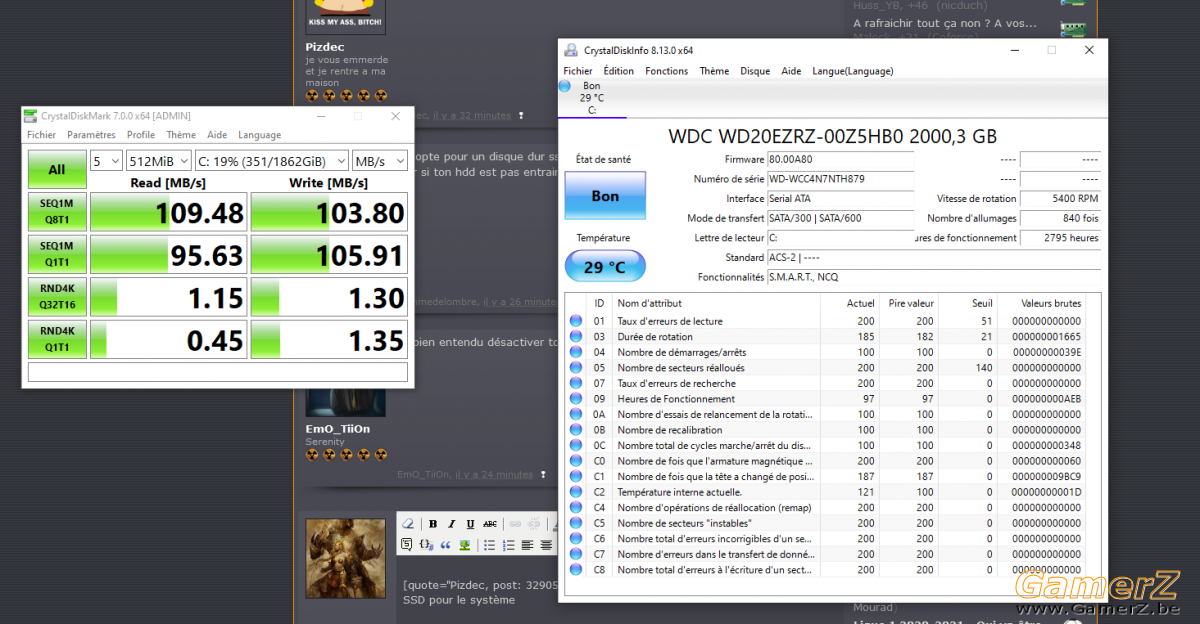Open Fichier menu in CrystalDiskInfo
The width and height of the screenshot is (1200, 624).
pyautogui.click(x=578, y=71)
